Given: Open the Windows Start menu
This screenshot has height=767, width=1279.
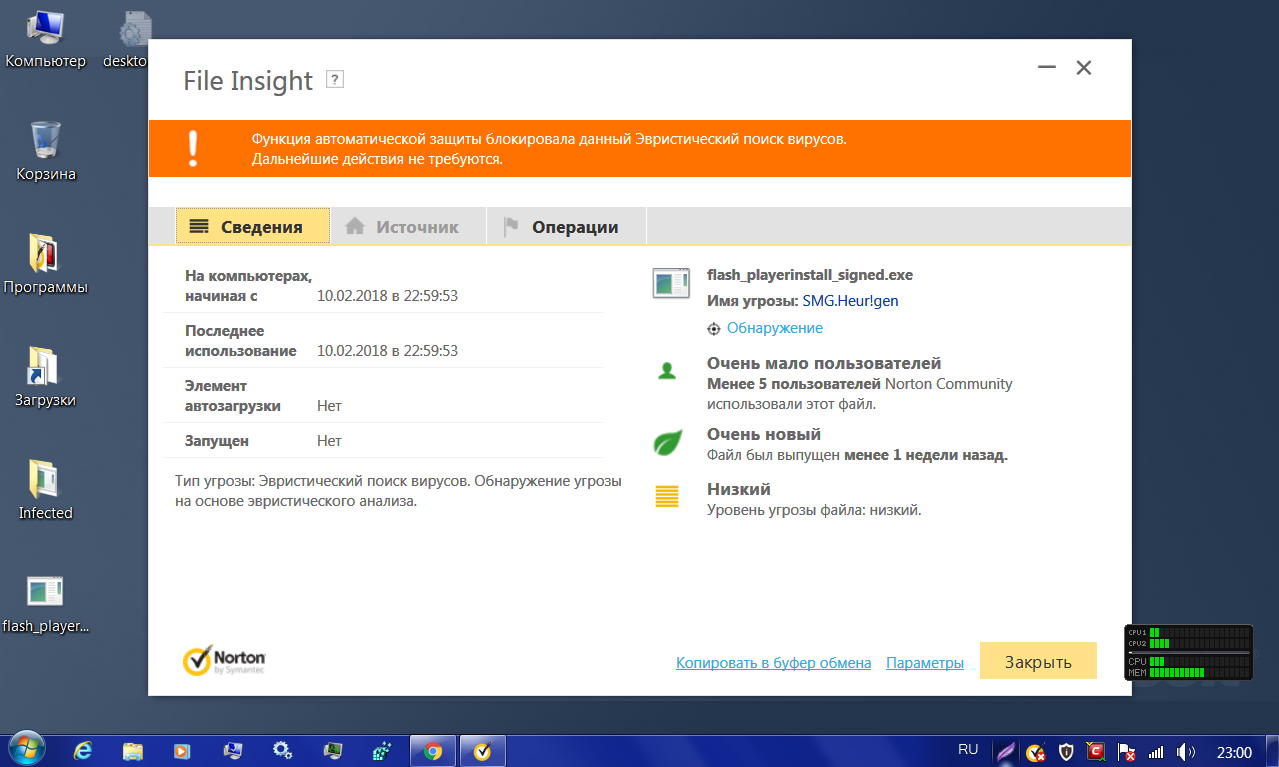Looking at the screenshot, I should (x=26, y=749).
